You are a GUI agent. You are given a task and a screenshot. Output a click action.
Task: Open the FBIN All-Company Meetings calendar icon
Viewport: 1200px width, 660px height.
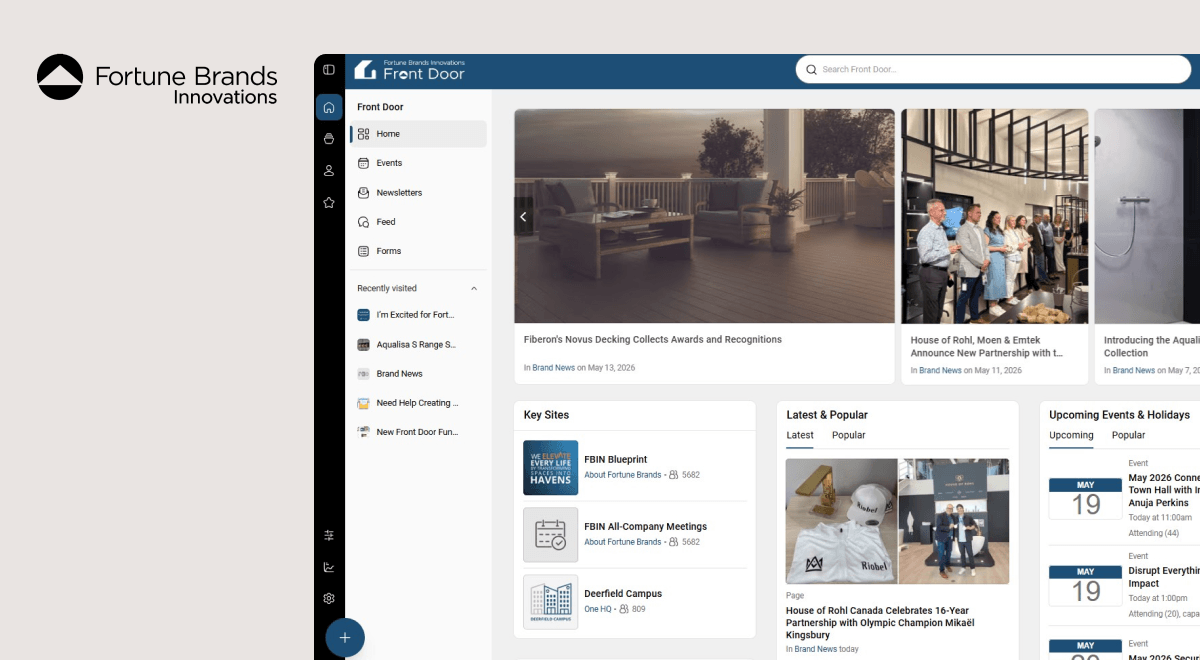click(550, 535)
